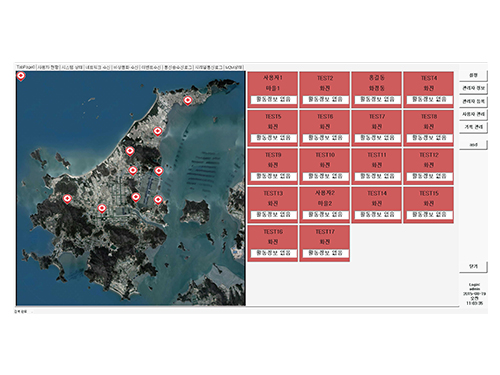Click the TEST7 user tile
The height and width of the screenshot is (375, 500).
coord(377,128)
